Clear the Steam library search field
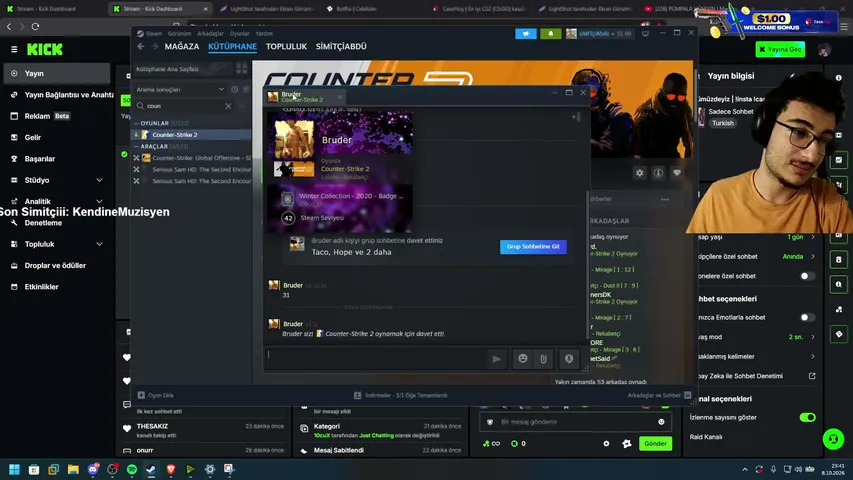Image resolution: width=853 pixels, height=480 pixels. pos(228,106)
